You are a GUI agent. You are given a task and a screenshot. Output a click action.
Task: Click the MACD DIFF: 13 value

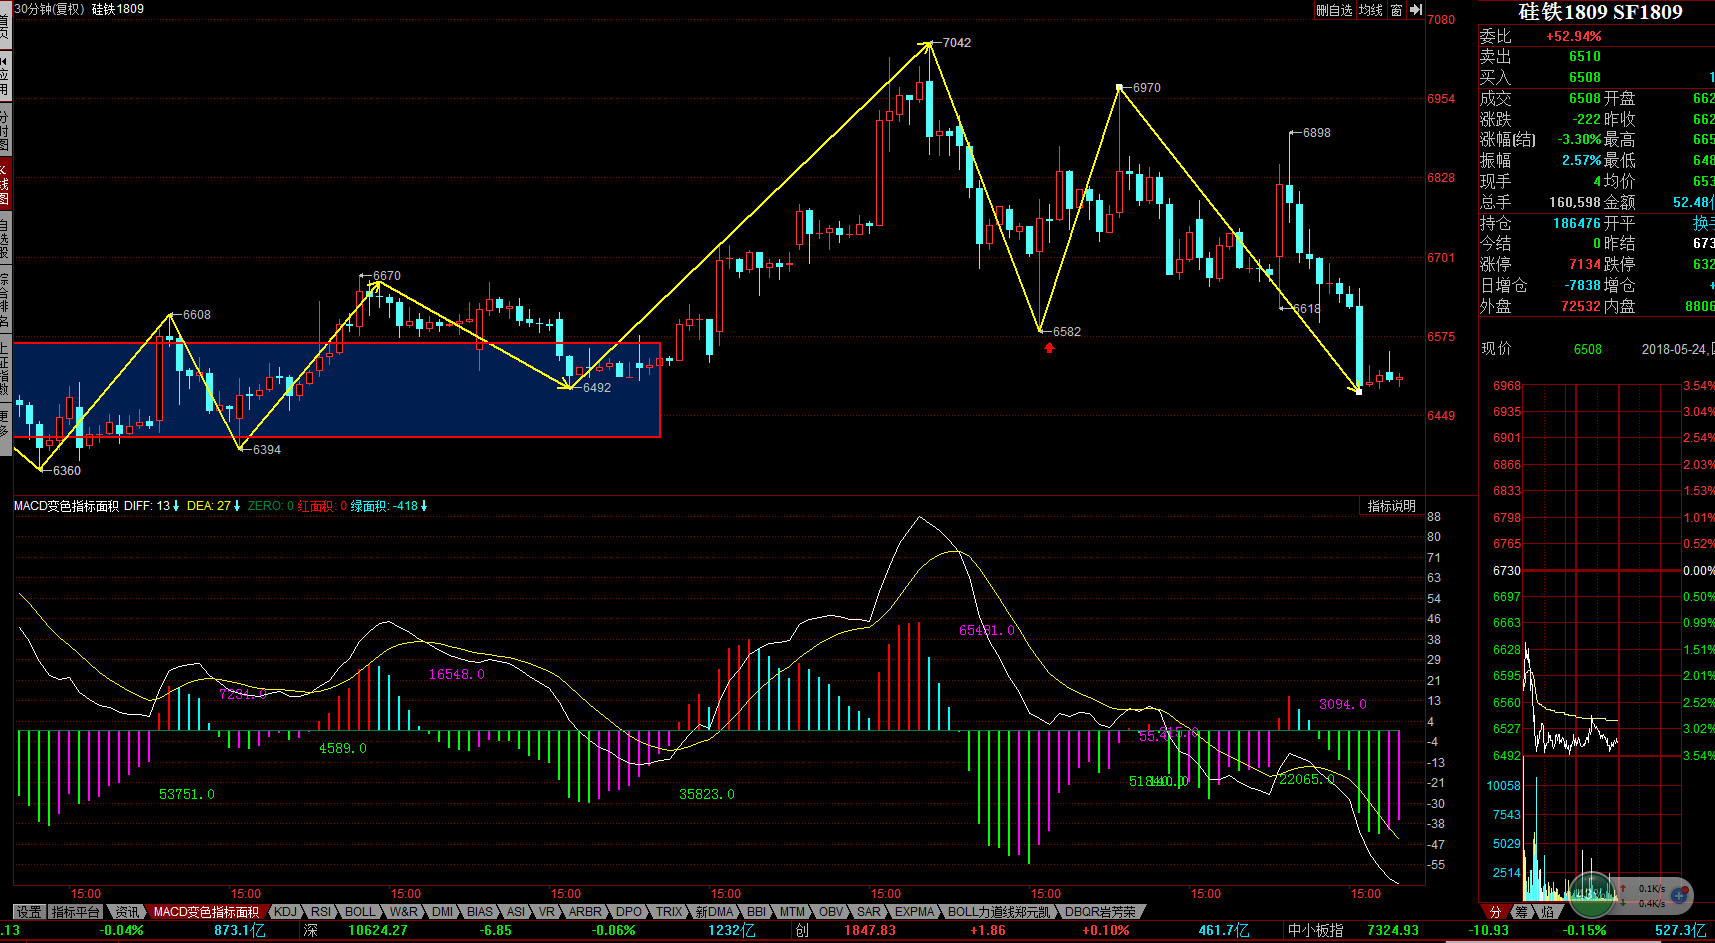click(x=151, y=506)
